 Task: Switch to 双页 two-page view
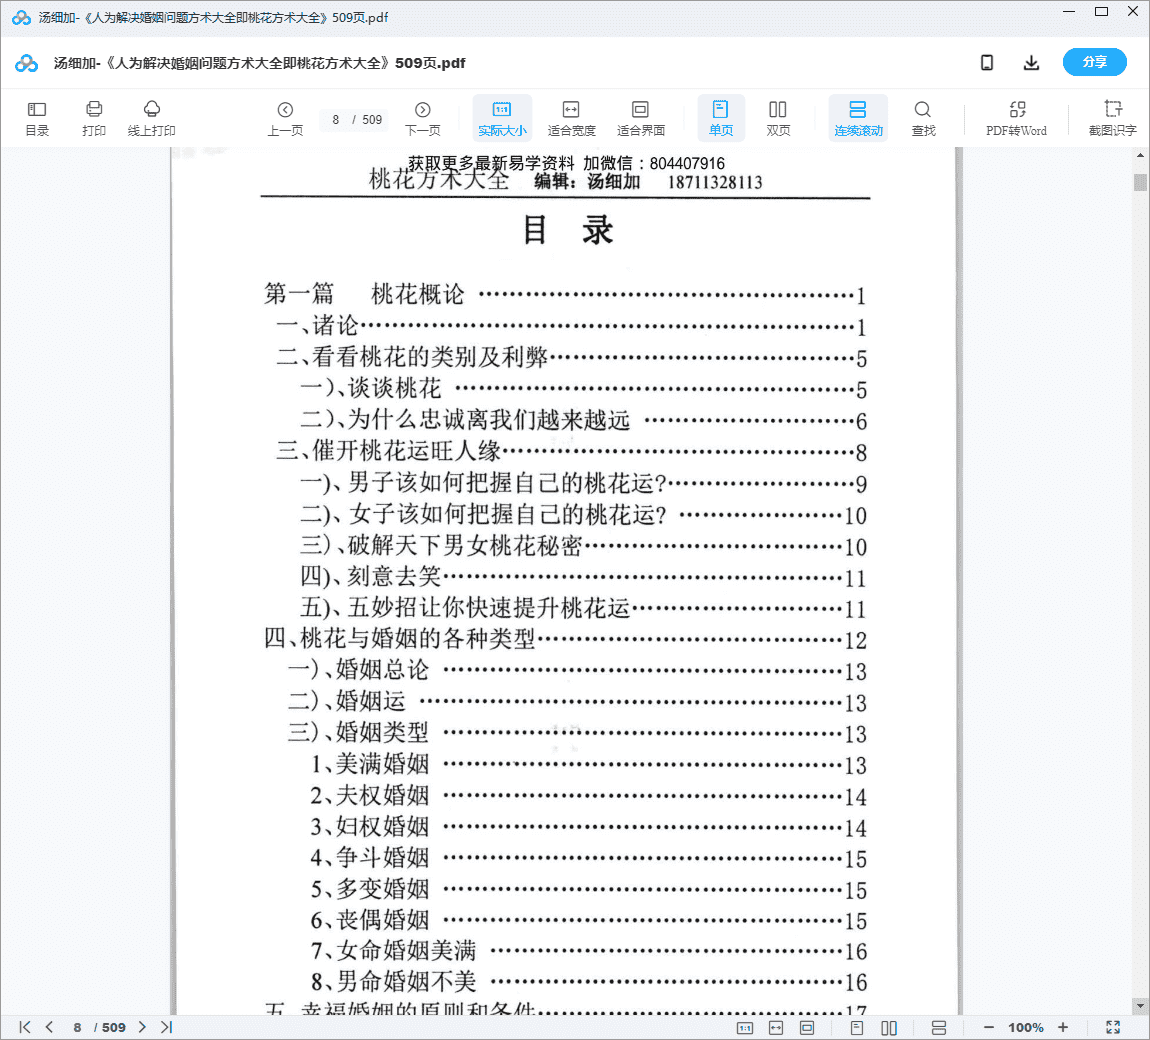pos(778,118)
